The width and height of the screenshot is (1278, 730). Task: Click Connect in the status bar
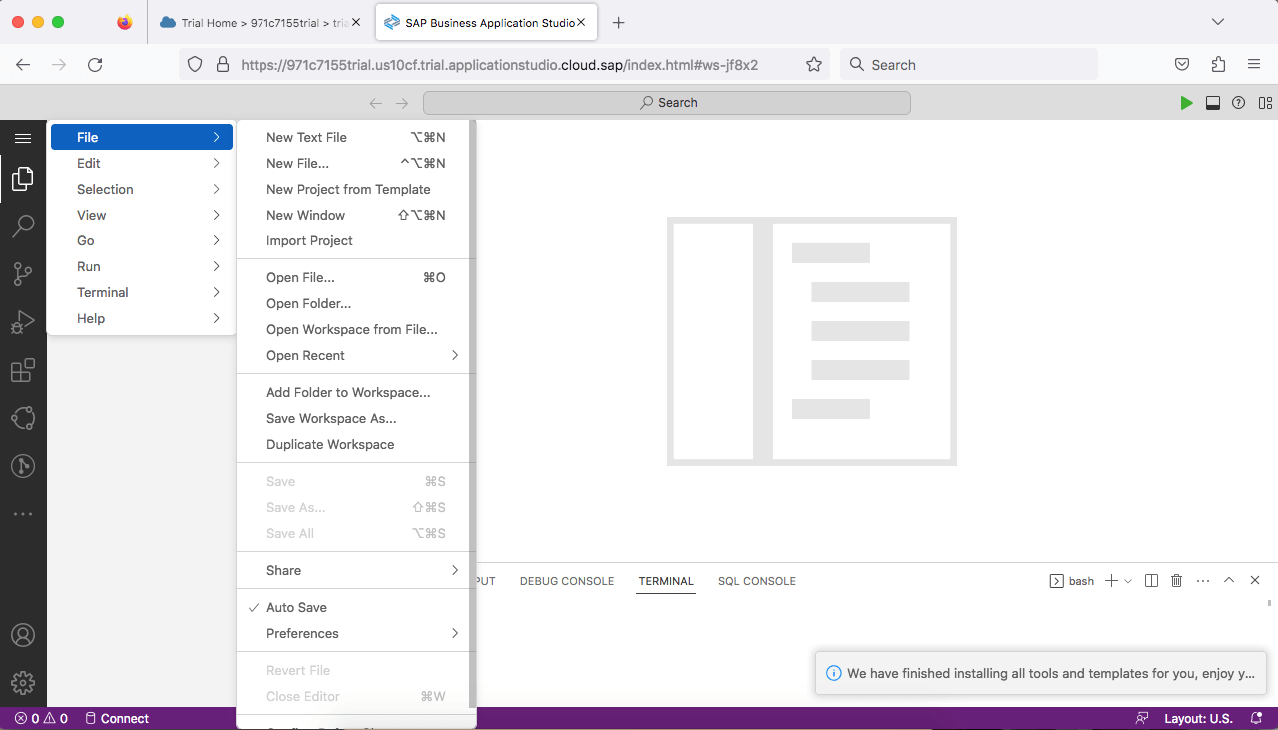[x=117, y=718]
